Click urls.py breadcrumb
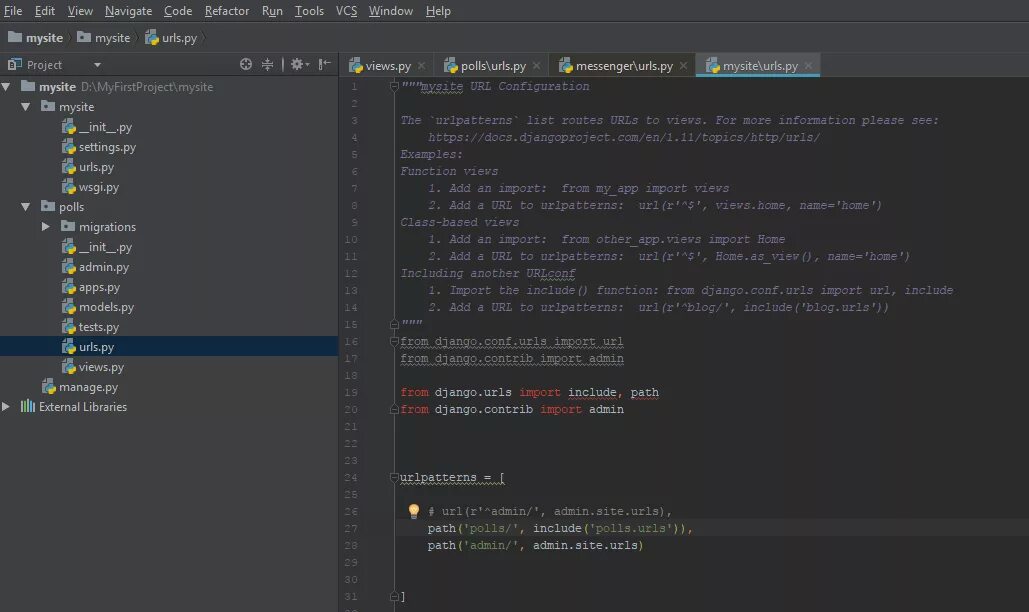Image resolution: width=1029 pixels, height=612 pixels. [x=171, y=38]
